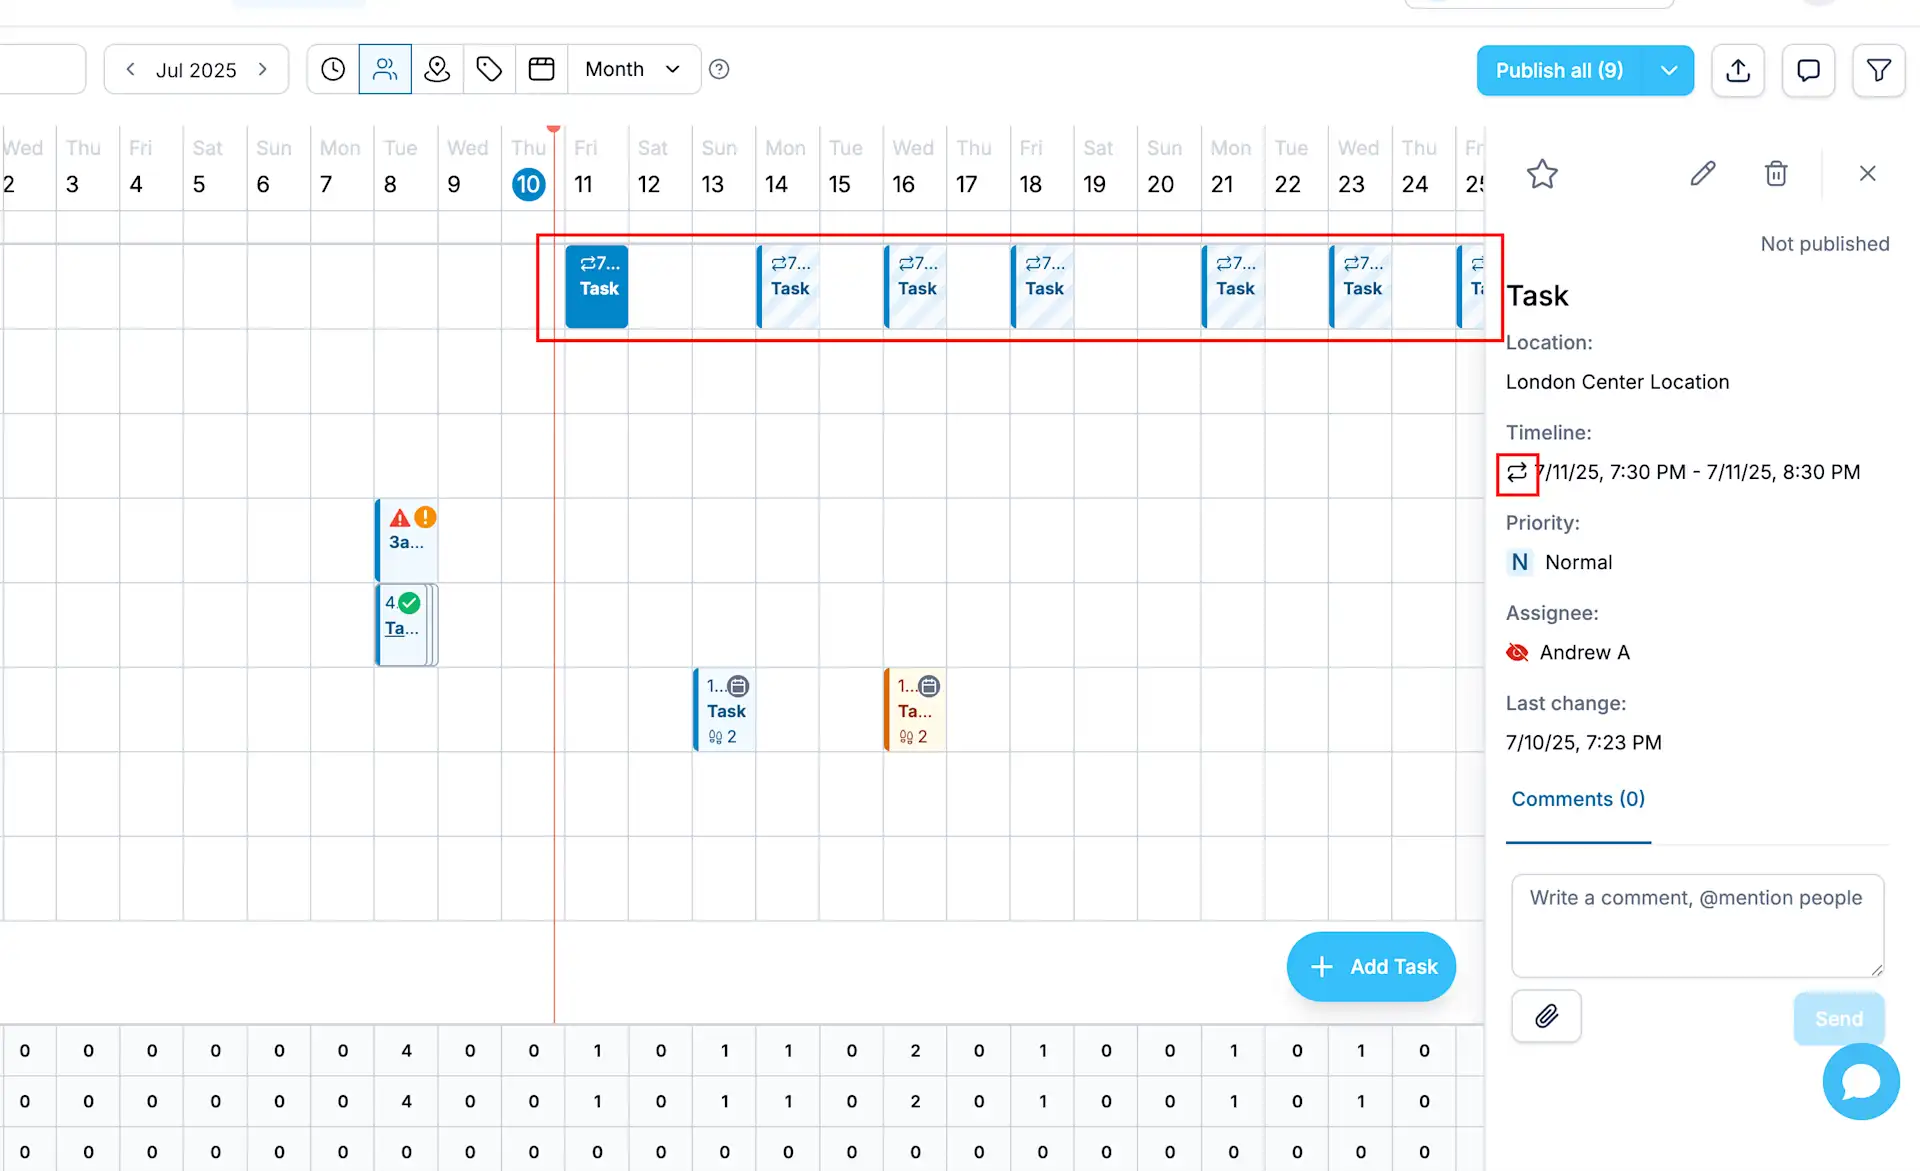
Task: Click the help question mark icon
Action: pyautogui.click(x=719, y=69)
